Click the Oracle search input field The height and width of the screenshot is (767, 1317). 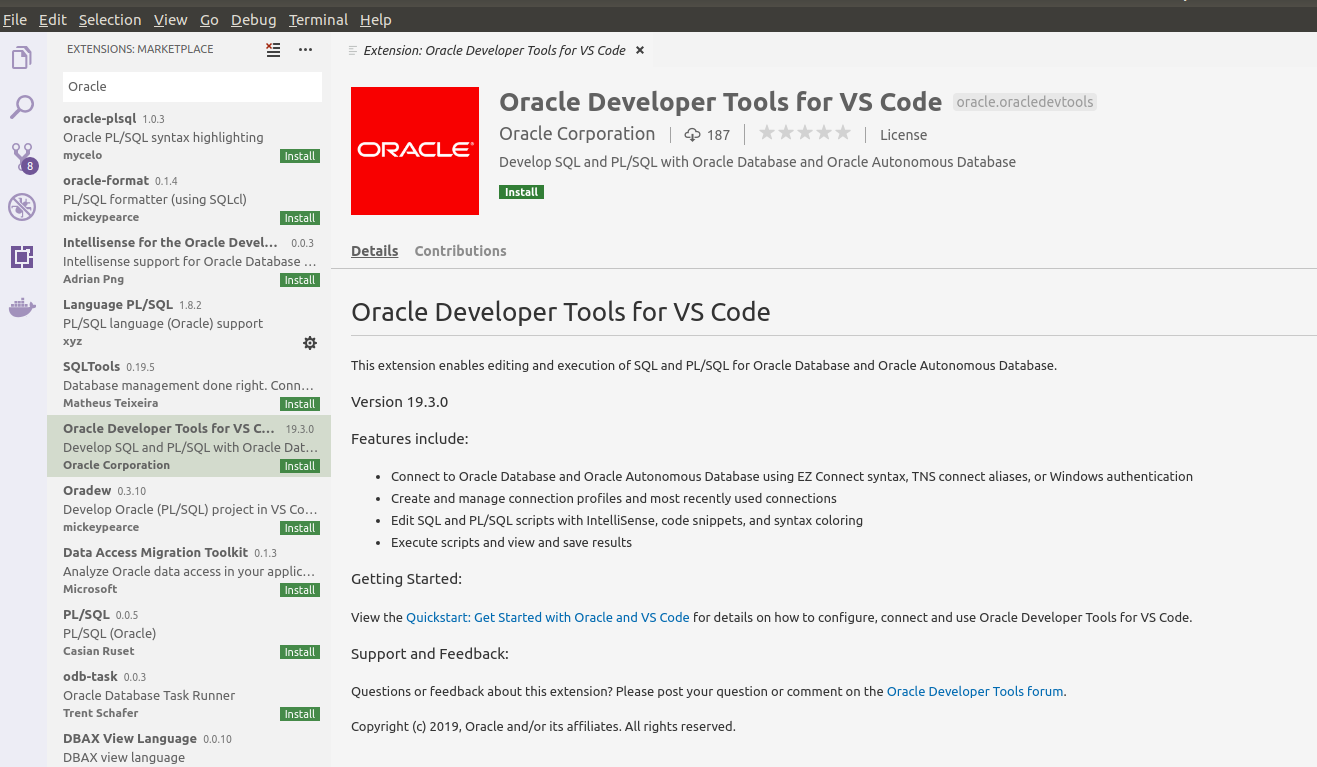tap(192, 87)
